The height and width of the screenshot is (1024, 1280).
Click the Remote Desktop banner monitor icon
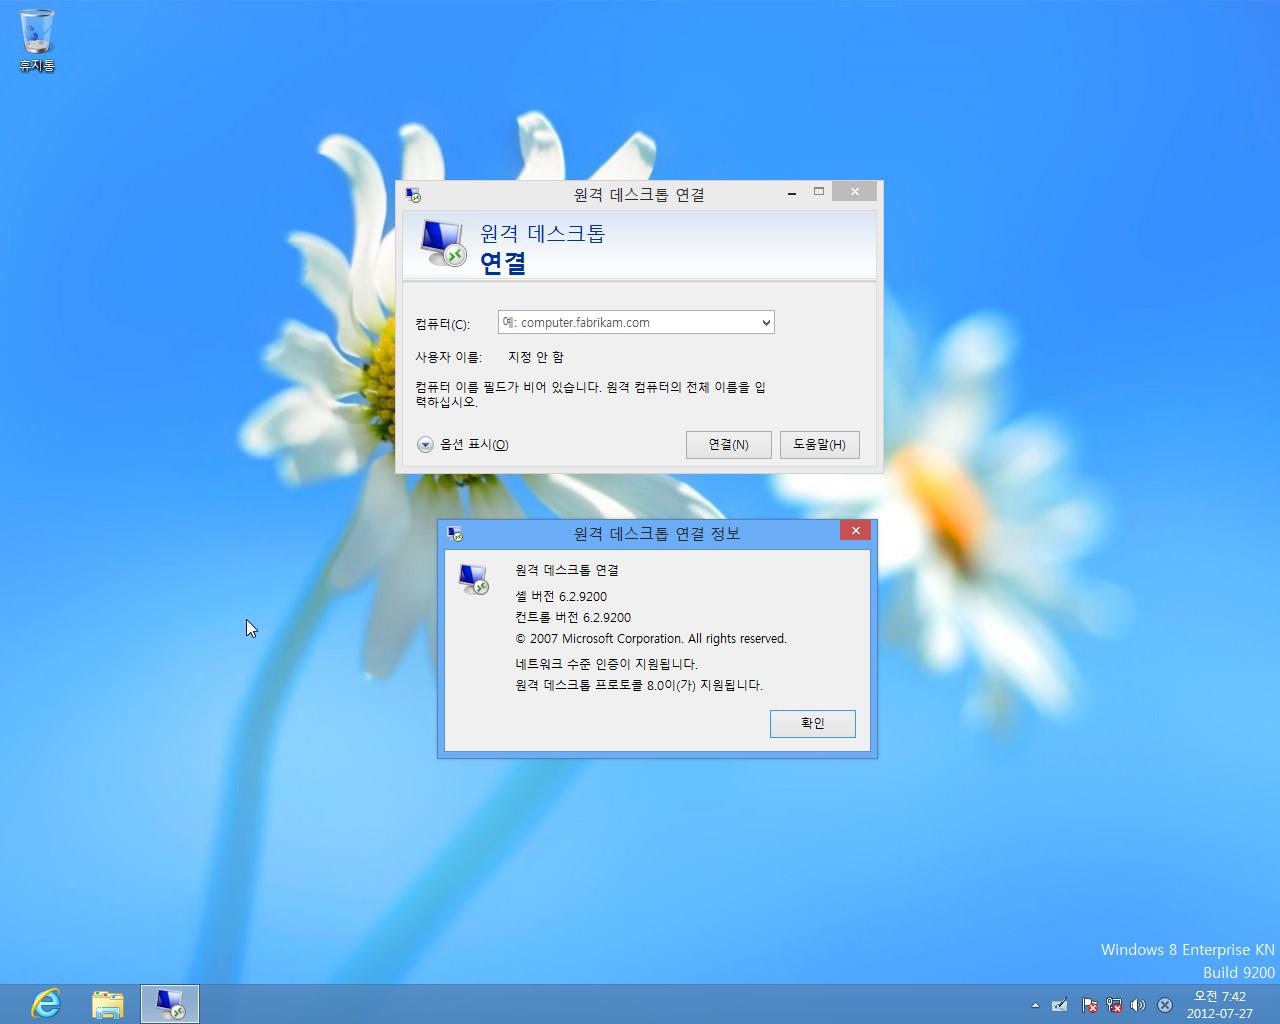443,244
